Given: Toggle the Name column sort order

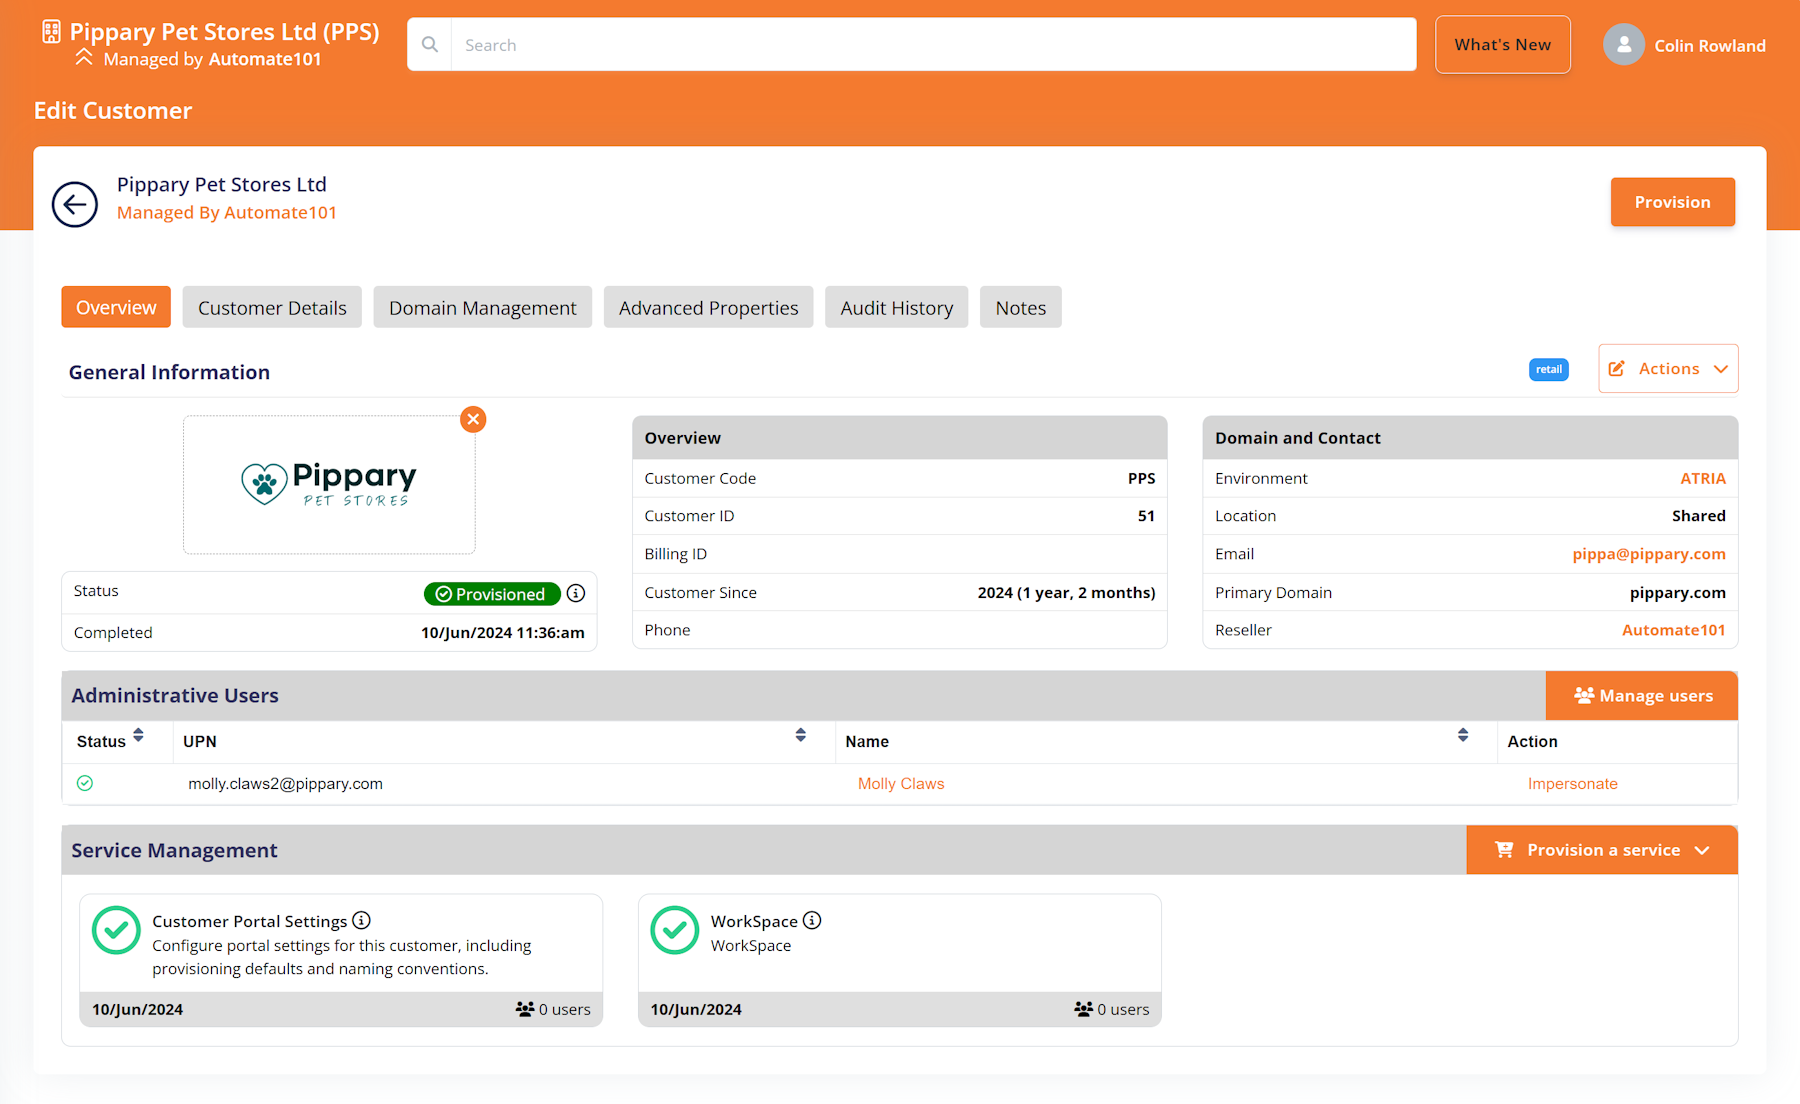Looking at the screenshot, I should click(x=1463, y=735).
